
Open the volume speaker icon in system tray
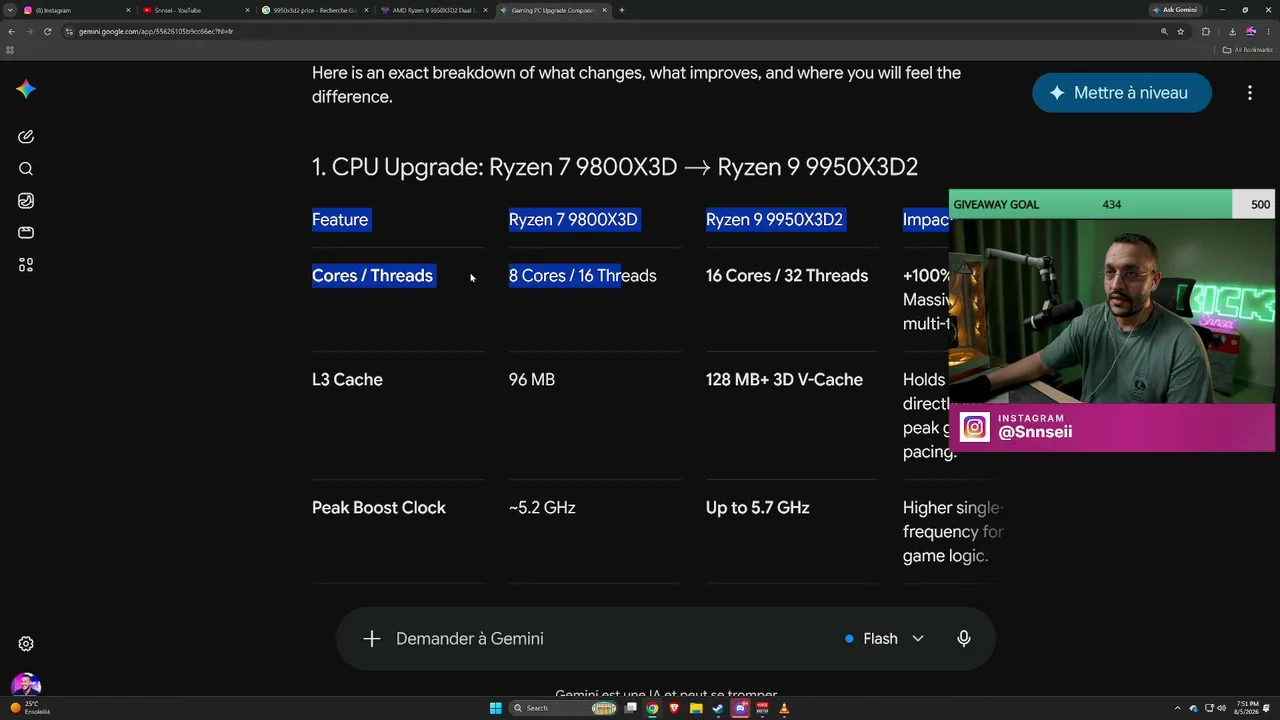click(x=1222, y=708)
